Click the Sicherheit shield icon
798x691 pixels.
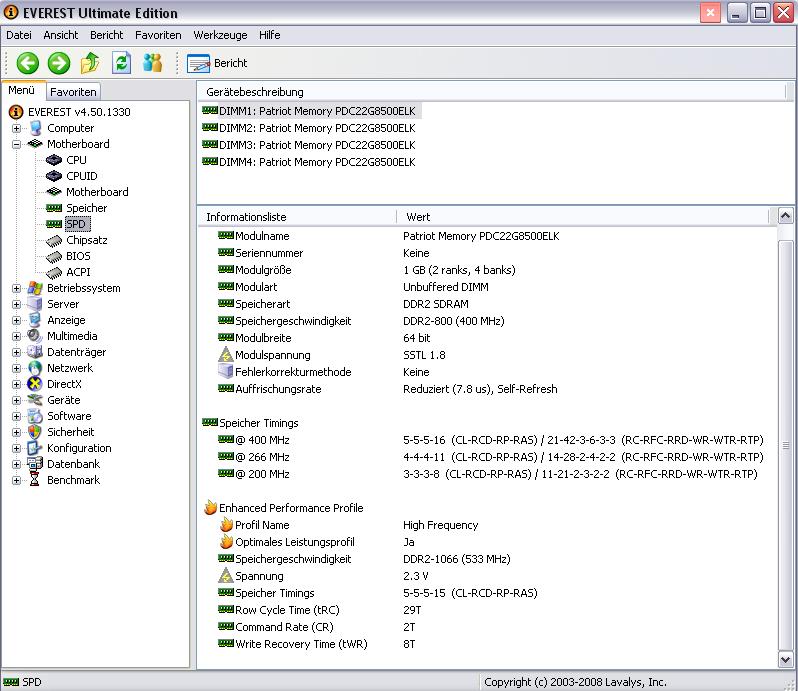(35, 432)
